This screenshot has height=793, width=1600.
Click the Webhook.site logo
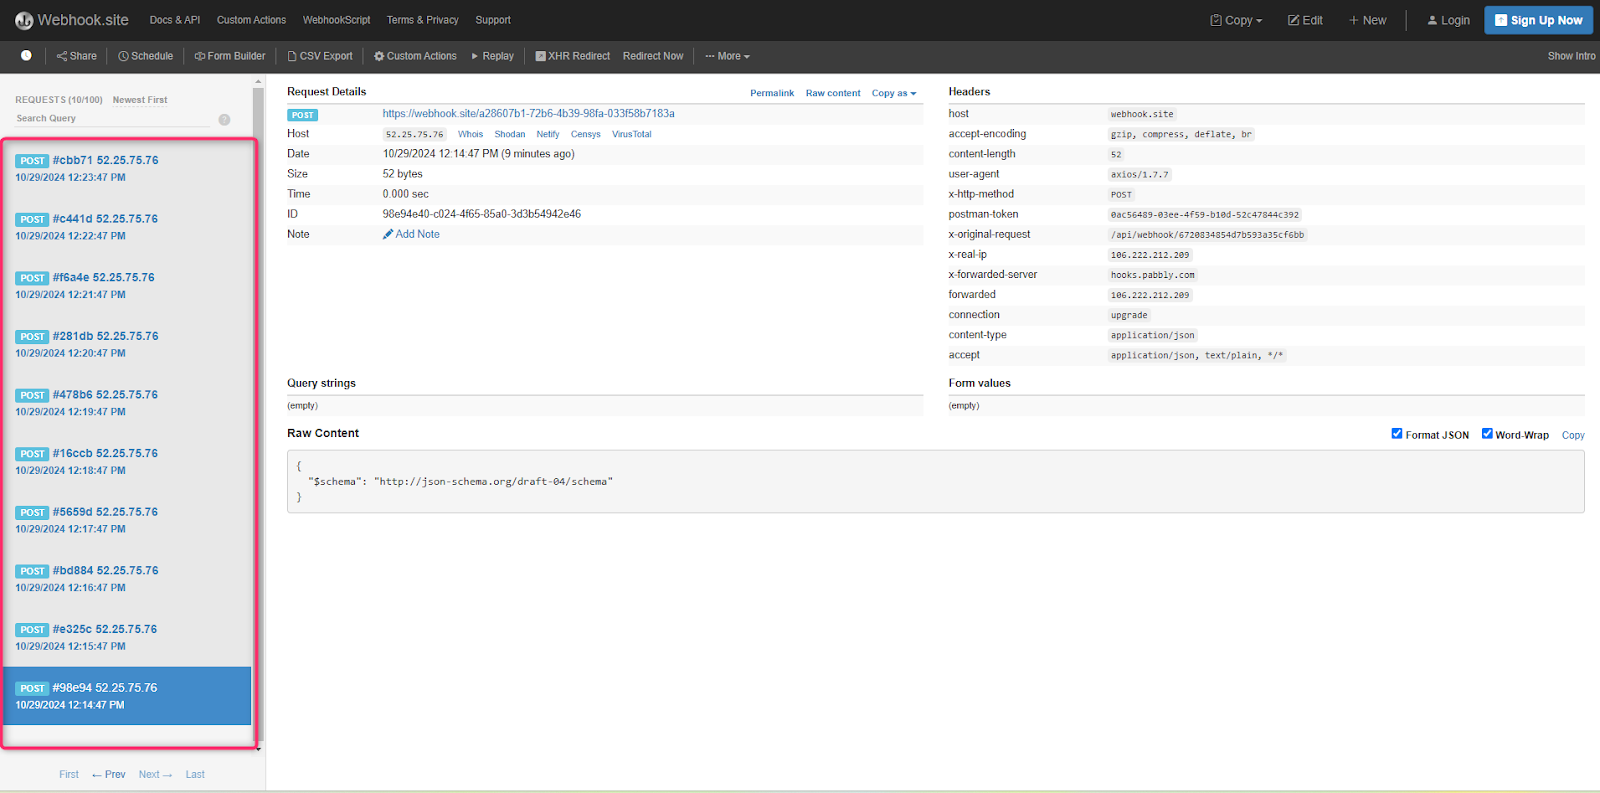72,20
